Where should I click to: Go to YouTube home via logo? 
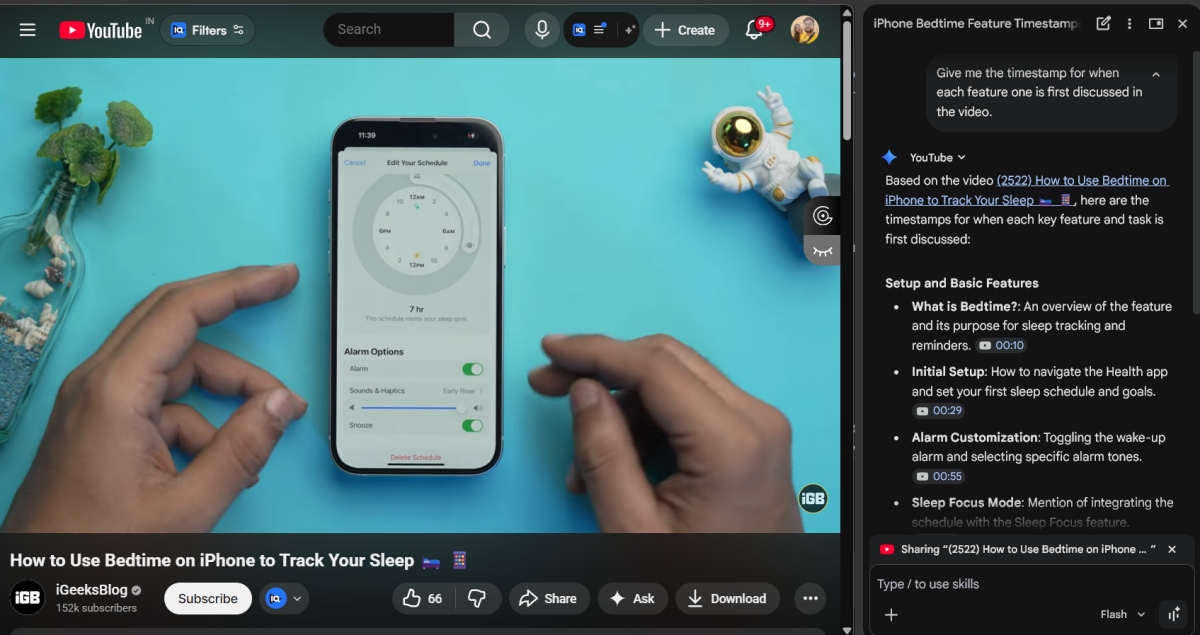(100, 30)
